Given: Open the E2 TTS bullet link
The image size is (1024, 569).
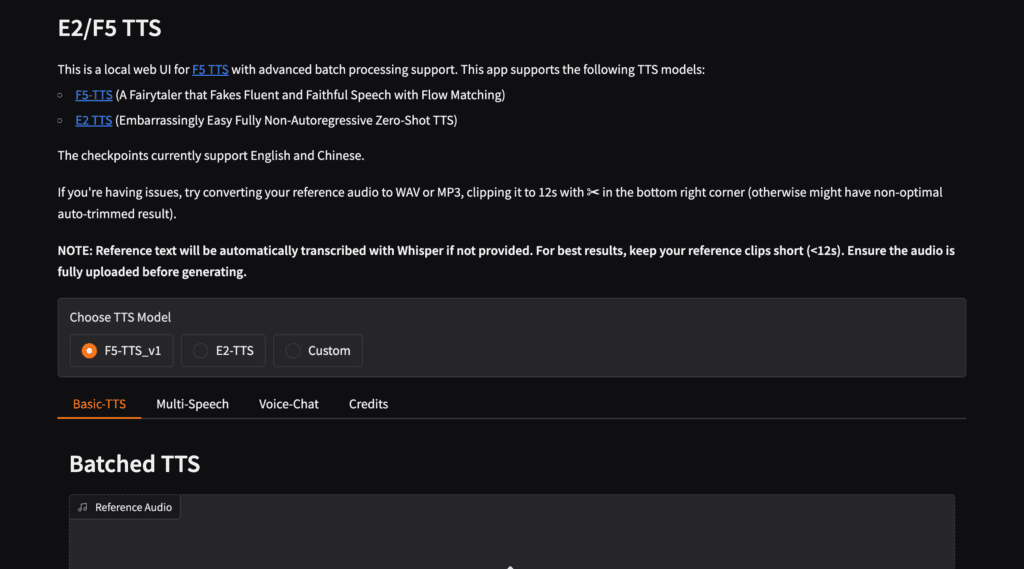Looking at the screenshot, I should point(93,120).
